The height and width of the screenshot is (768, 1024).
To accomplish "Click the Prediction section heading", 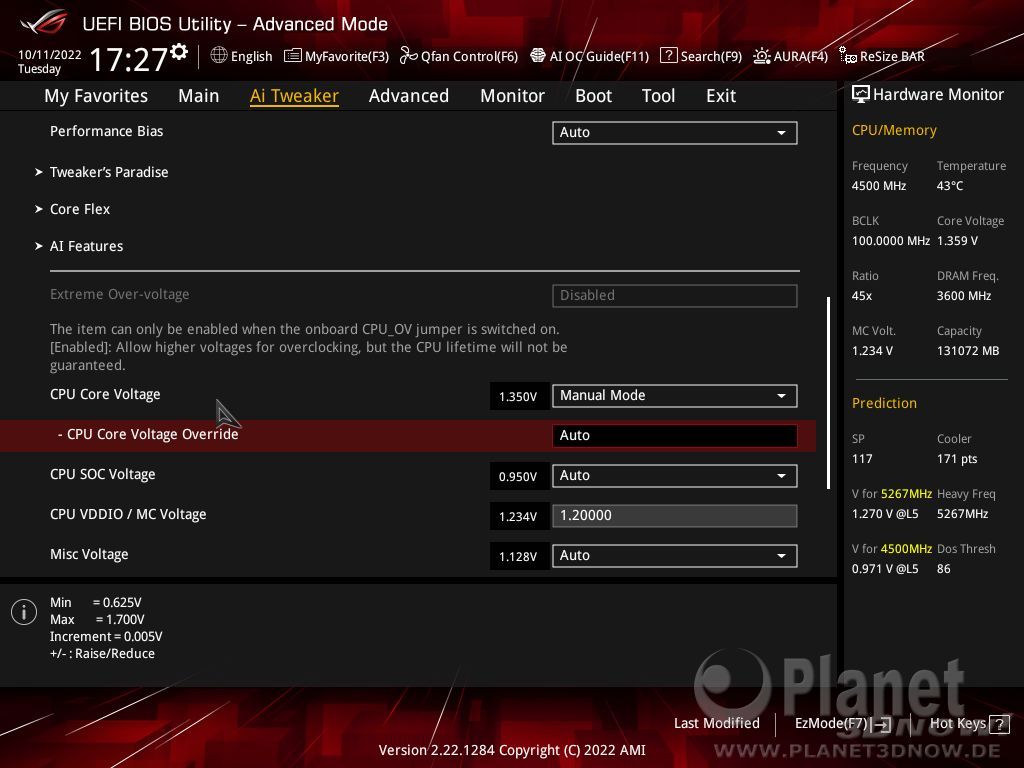I will [884, 404].
